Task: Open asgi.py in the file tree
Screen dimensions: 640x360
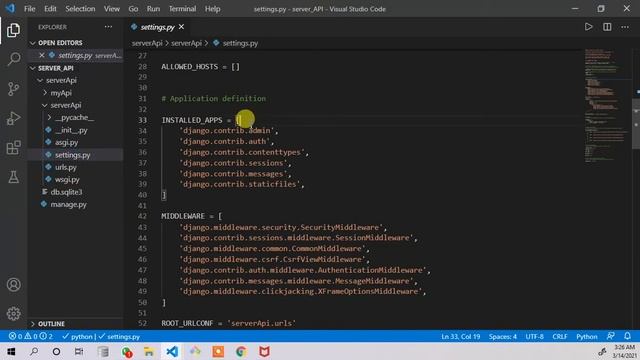Action: (x=67, y=142)
